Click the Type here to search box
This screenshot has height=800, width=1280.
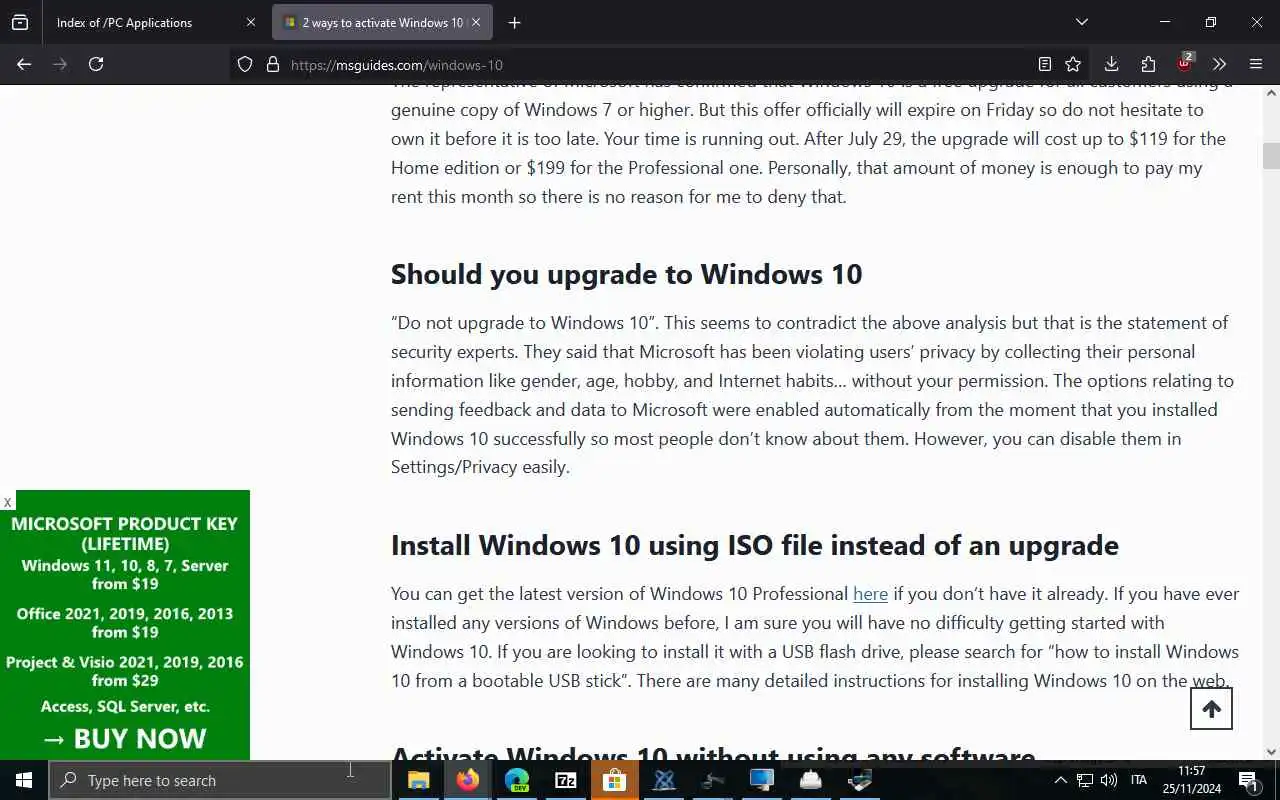point(220,780)
